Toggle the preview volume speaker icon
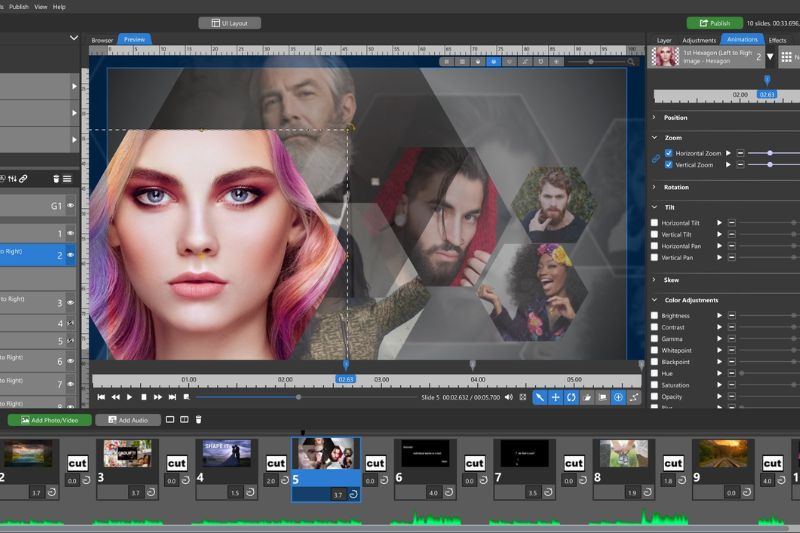The width and height of the screenshot is (800, 533). tap(509, 397)
